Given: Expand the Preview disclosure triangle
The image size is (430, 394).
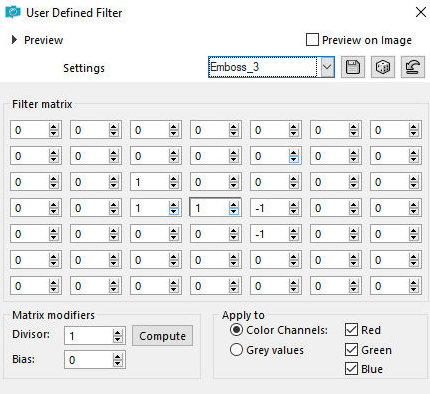Looking at the screenshot, I should coord(14,40).
